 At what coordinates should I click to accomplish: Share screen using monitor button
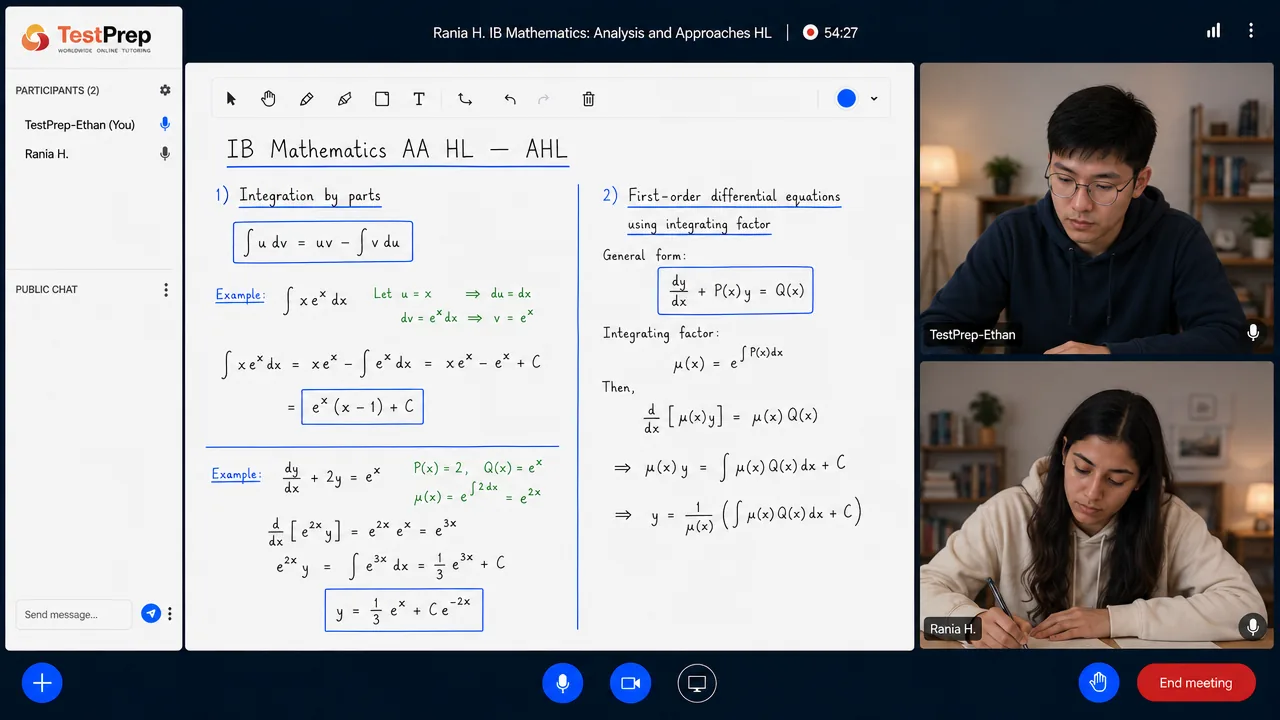697,683
